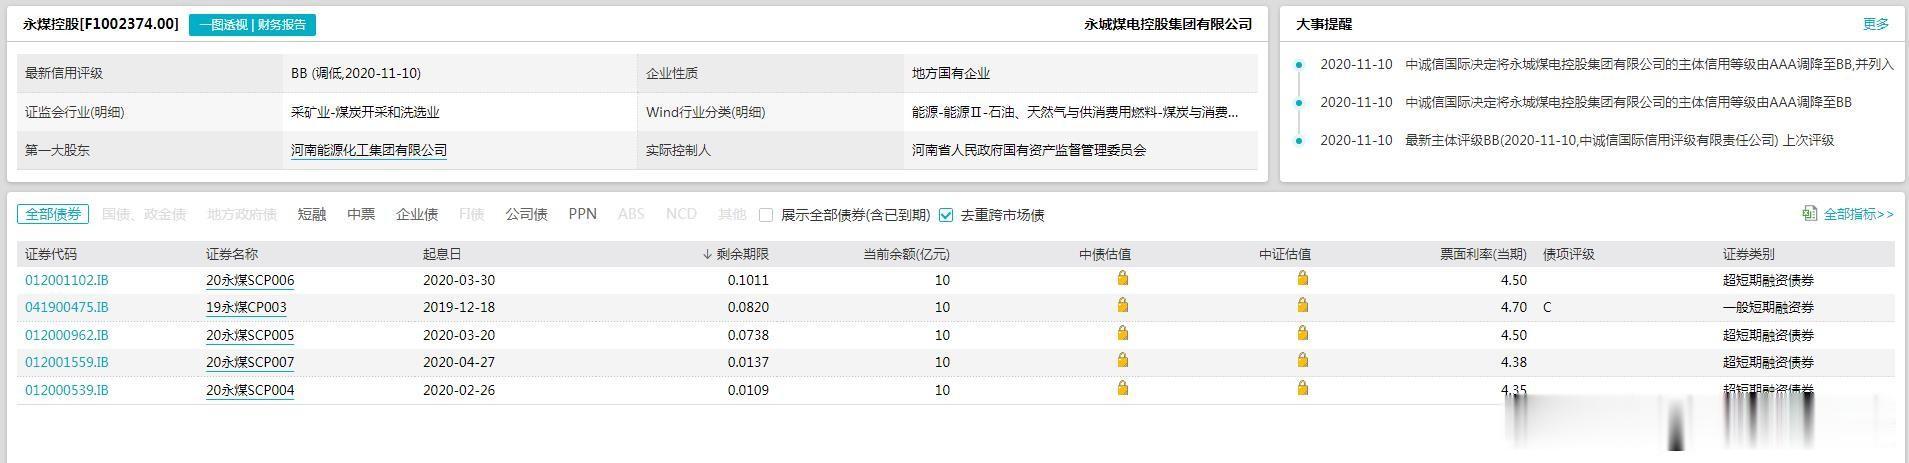
Task: Click start date 2019-12-18
Action: click(x=459, y=307)
